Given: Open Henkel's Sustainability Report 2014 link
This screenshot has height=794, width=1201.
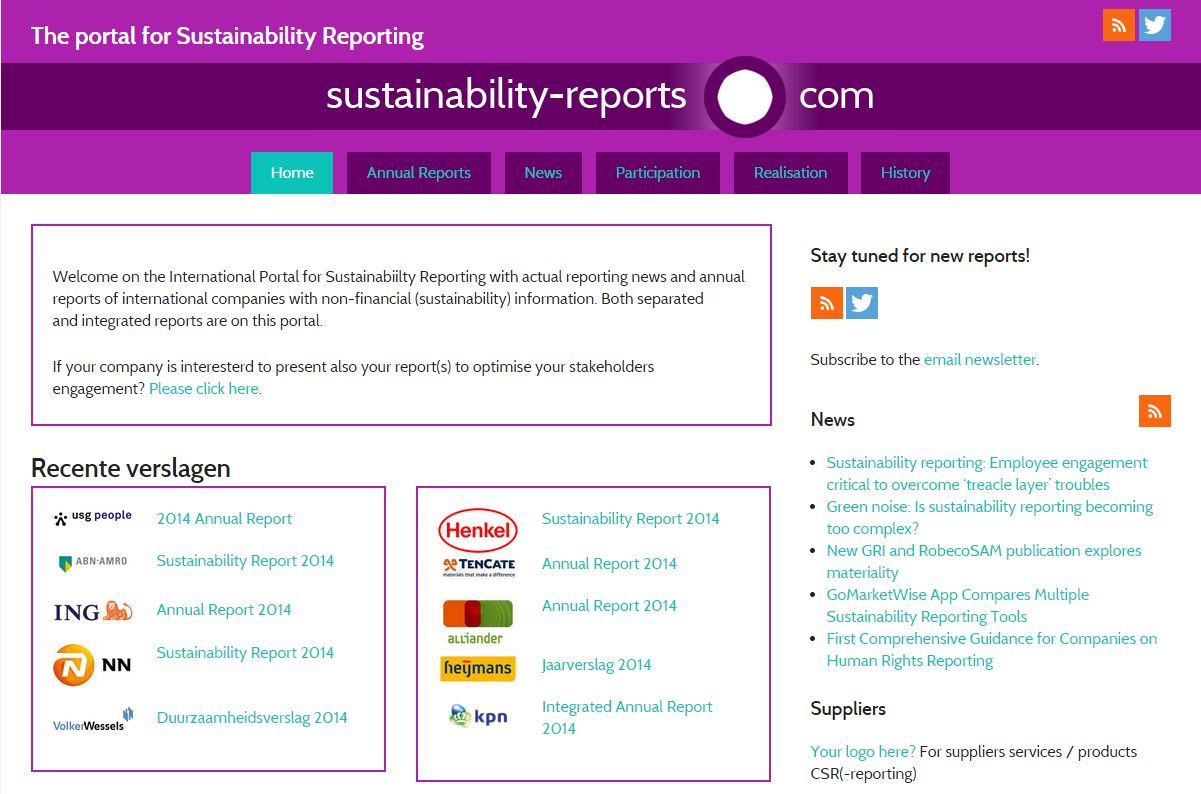Looking at the screenshot, I should coord(630,518).
